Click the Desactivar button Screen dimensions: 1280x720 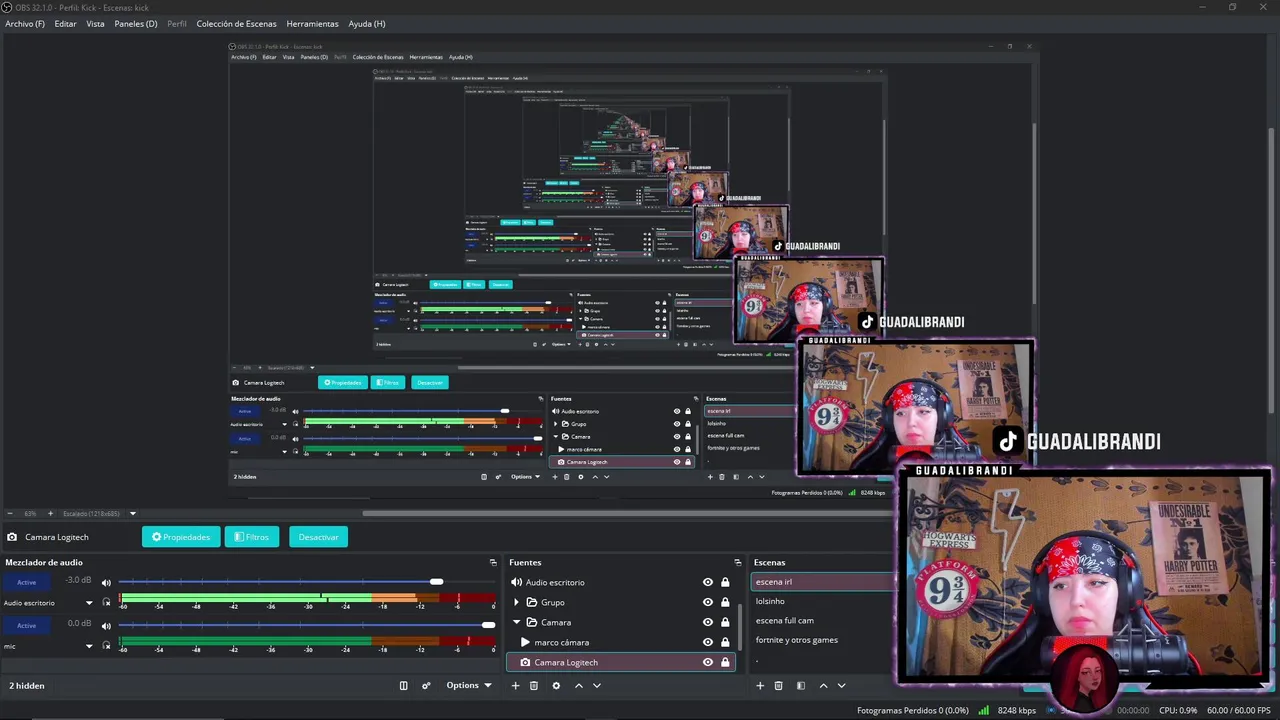pyautogui.click(x=318, y=537)
